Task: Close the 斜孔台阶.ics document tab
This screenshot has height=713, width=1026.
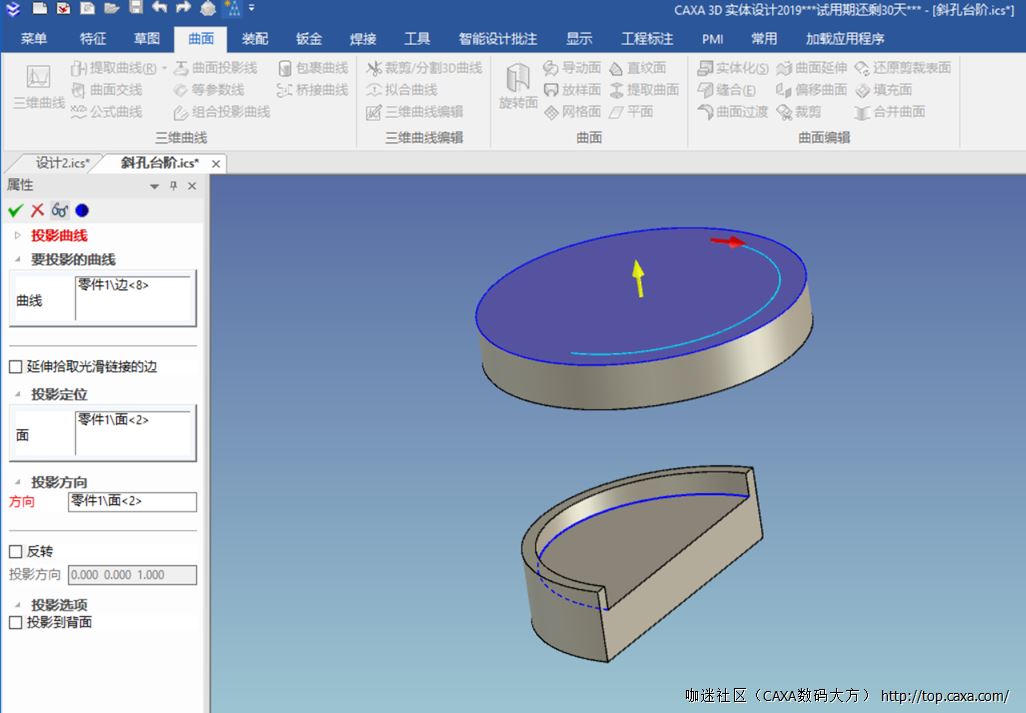Action: click(x=216, y=164)
